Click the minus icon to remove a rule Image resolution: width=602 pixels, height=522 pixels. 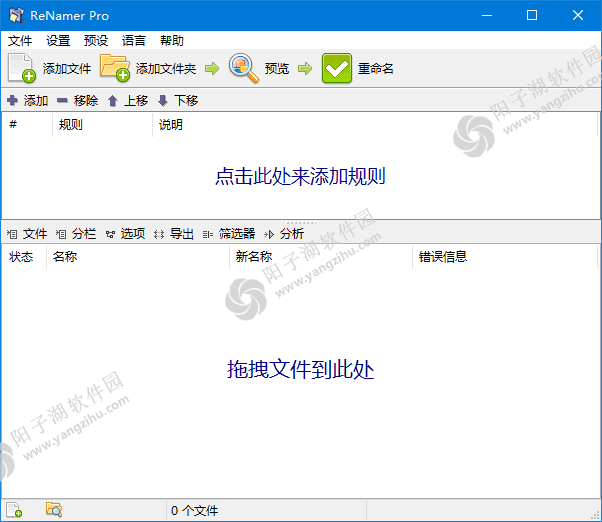click(62, 101)
